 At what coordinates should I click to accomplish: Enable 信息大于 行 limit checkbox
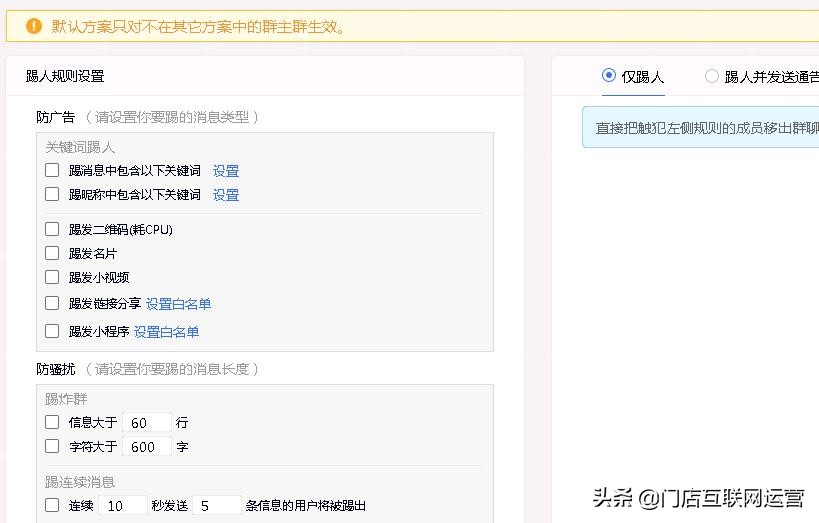tap(52, 422)
